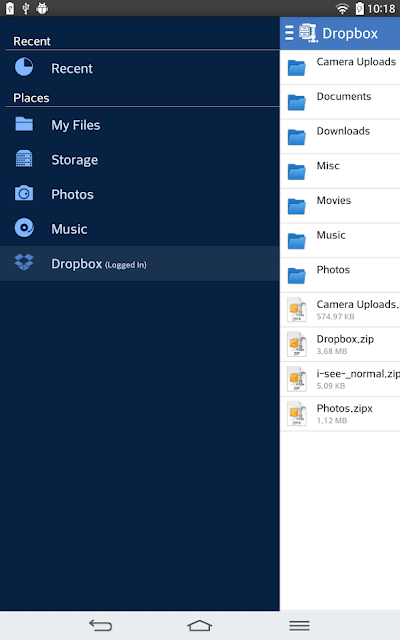
Task: Open the Android menu button
Action: click(299, 625)
